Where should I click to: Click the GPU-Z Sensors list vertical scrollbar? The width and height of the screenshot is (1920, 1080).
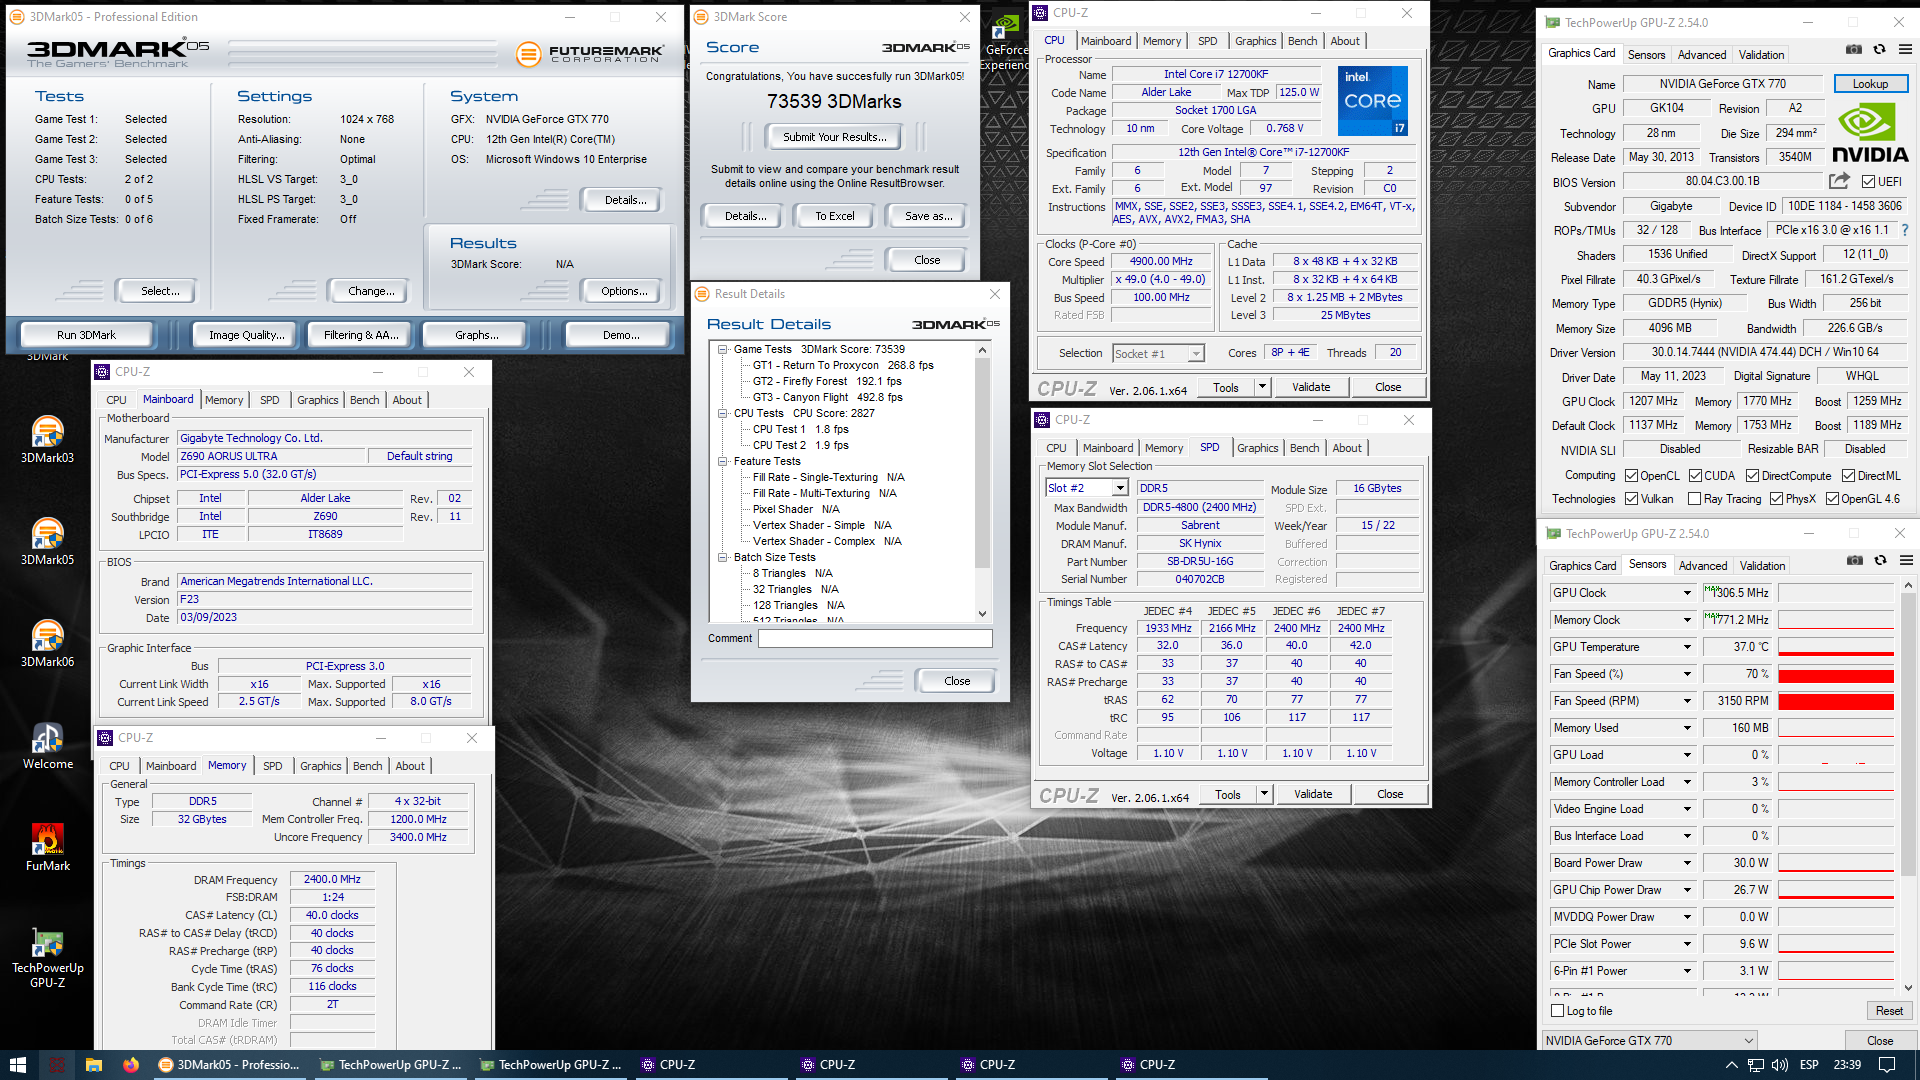click(x=1908, y=788)
